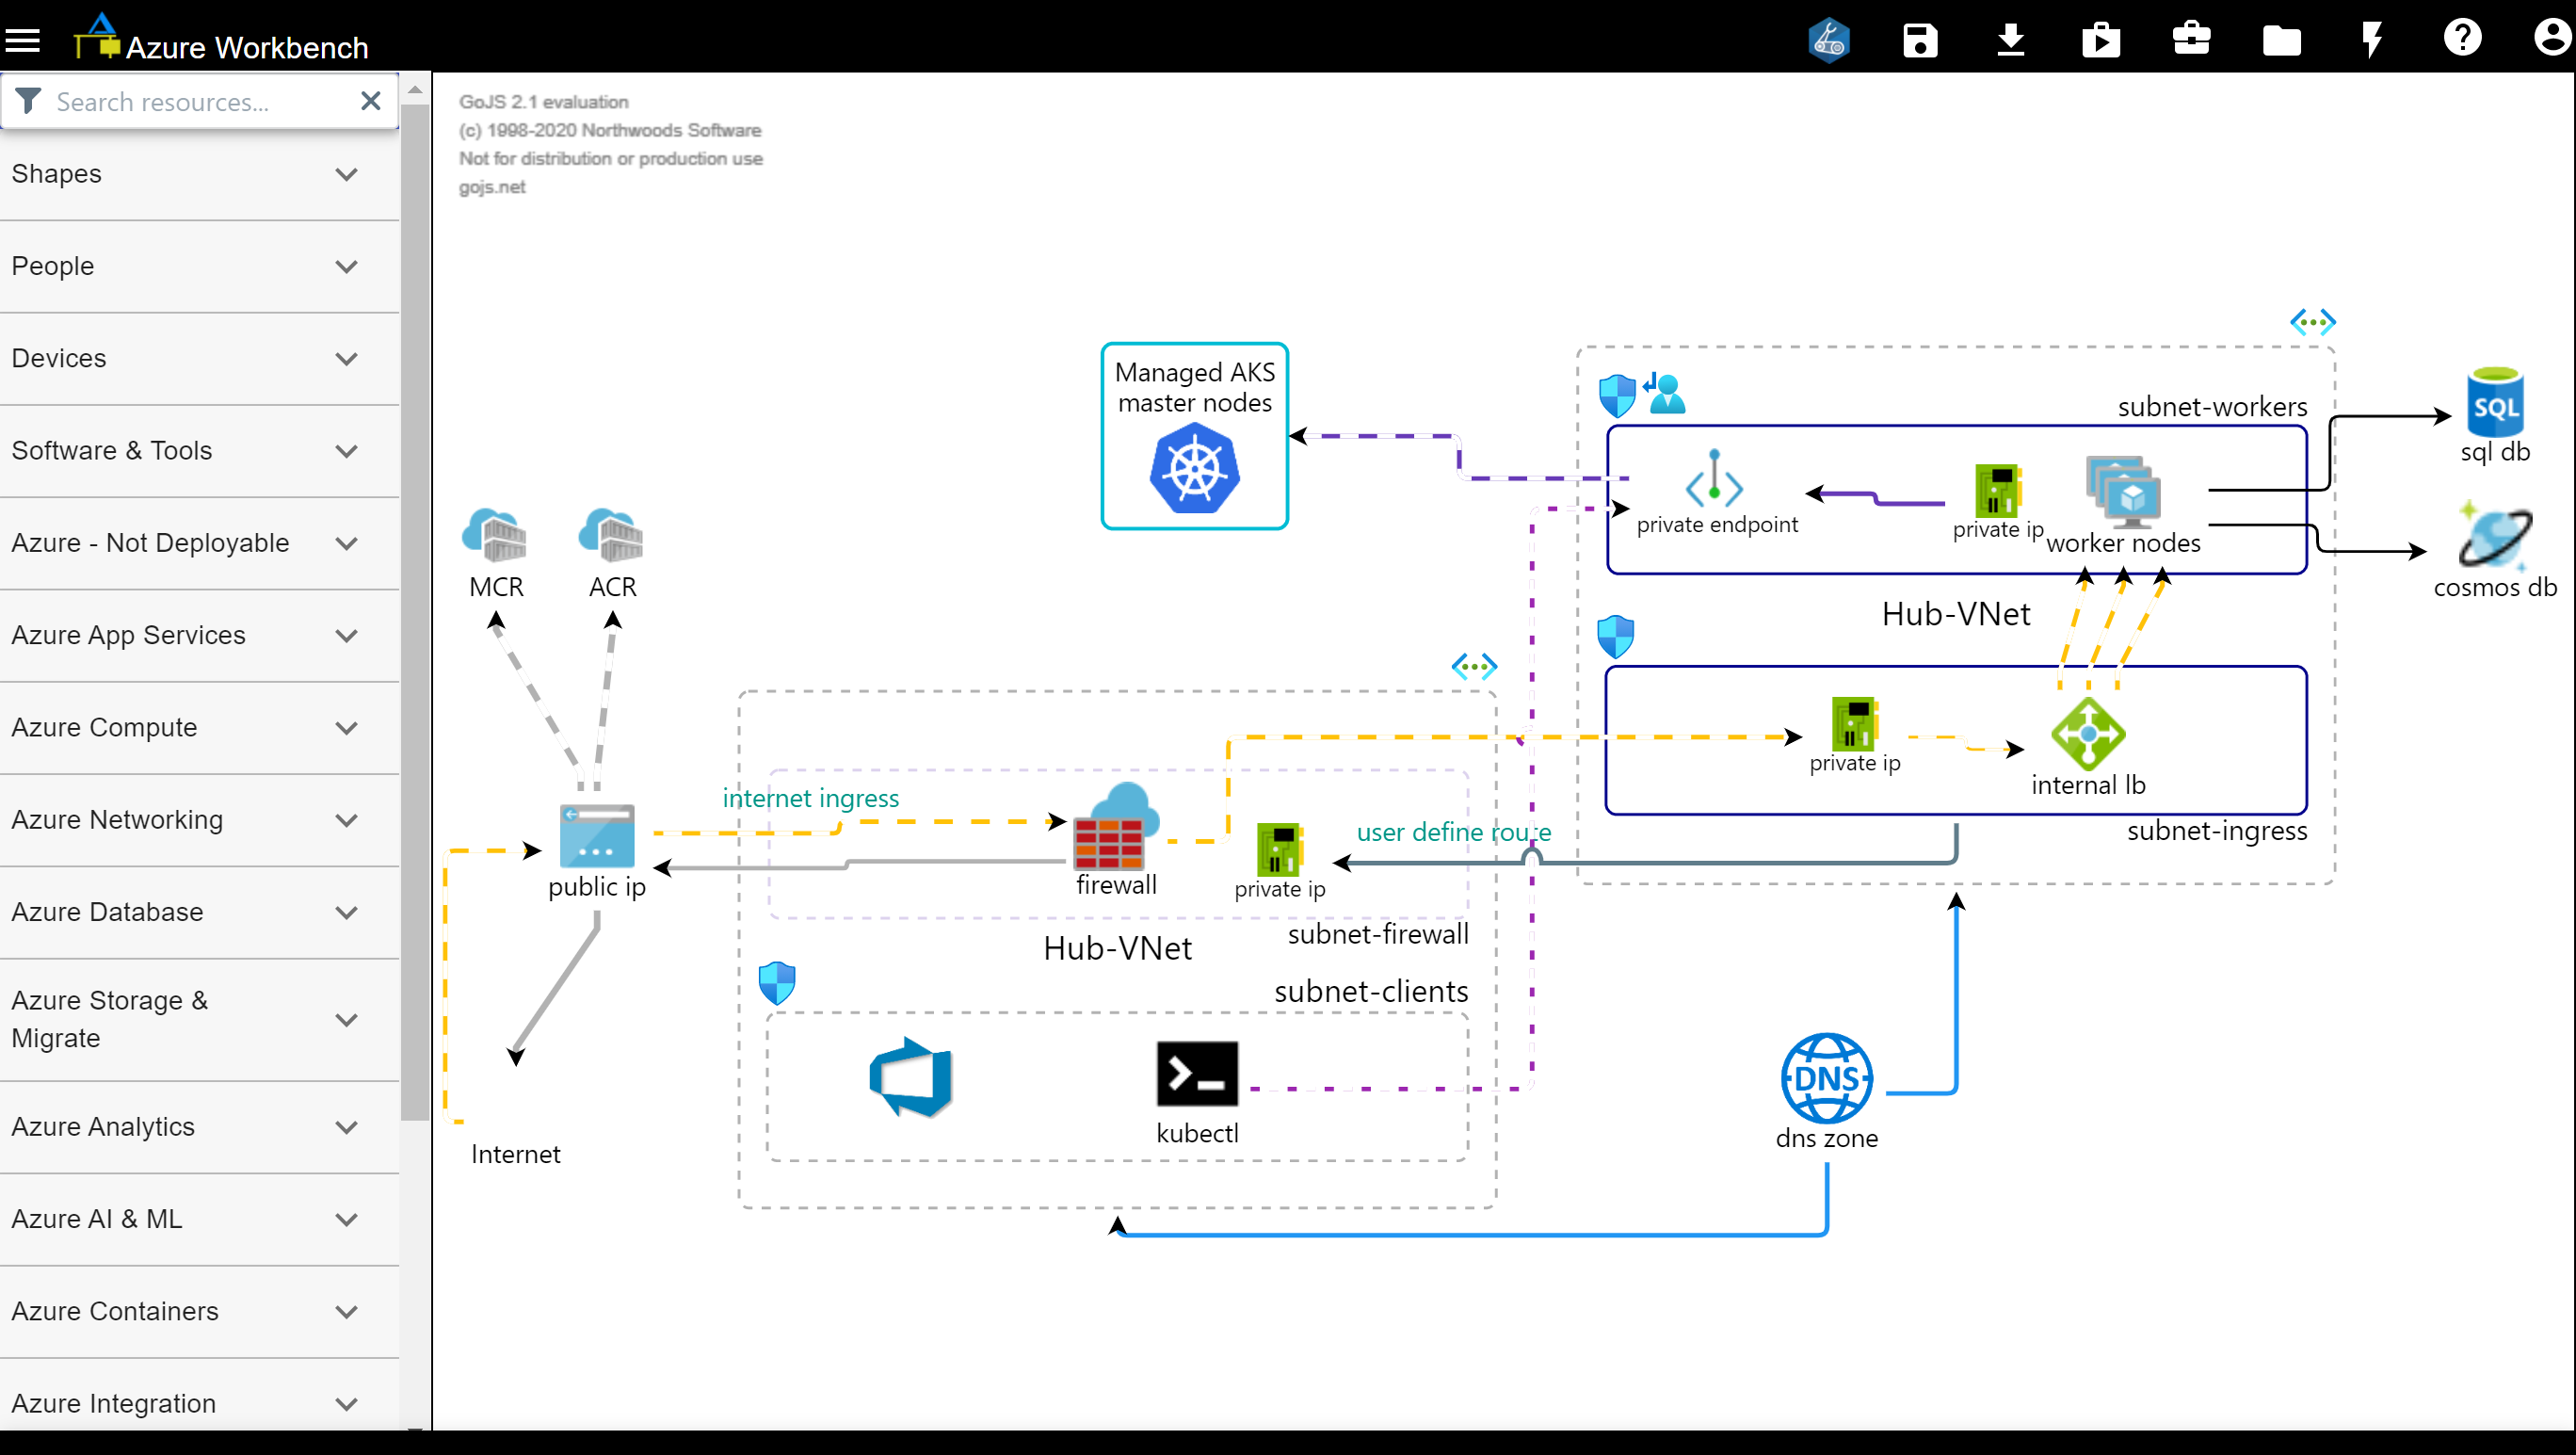This screenshot has width=2576, height=1455.
Task: Clear the resource search with X button
Action: coord(370,101)
